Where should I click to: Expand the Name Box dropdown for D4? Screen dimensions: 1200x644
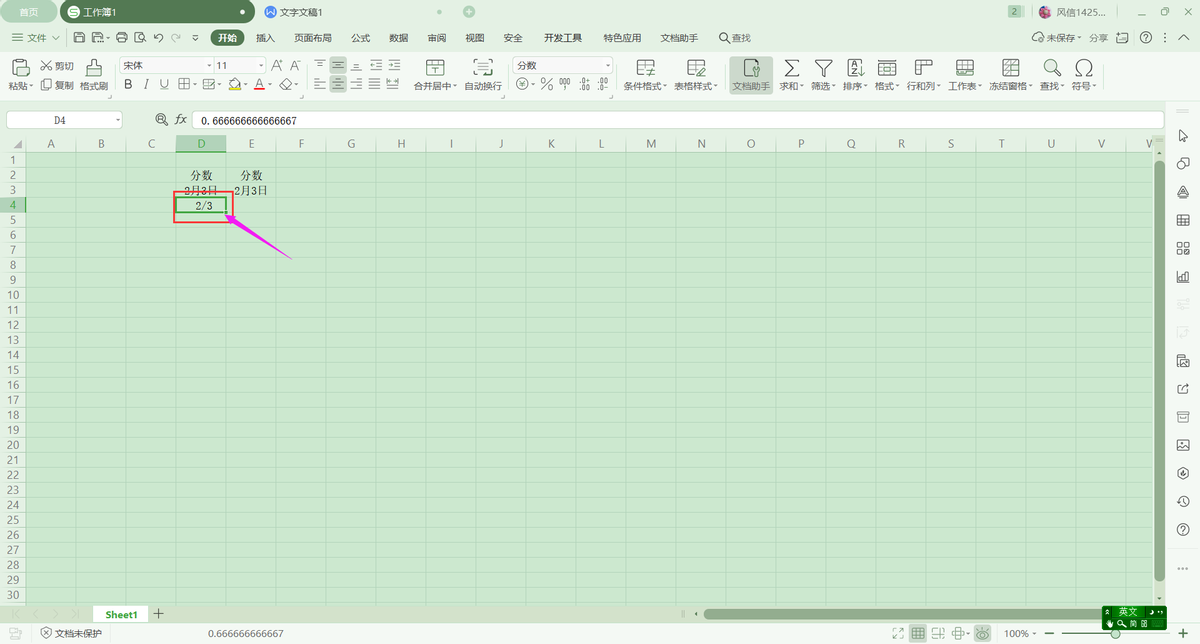[x=118, y=120]
